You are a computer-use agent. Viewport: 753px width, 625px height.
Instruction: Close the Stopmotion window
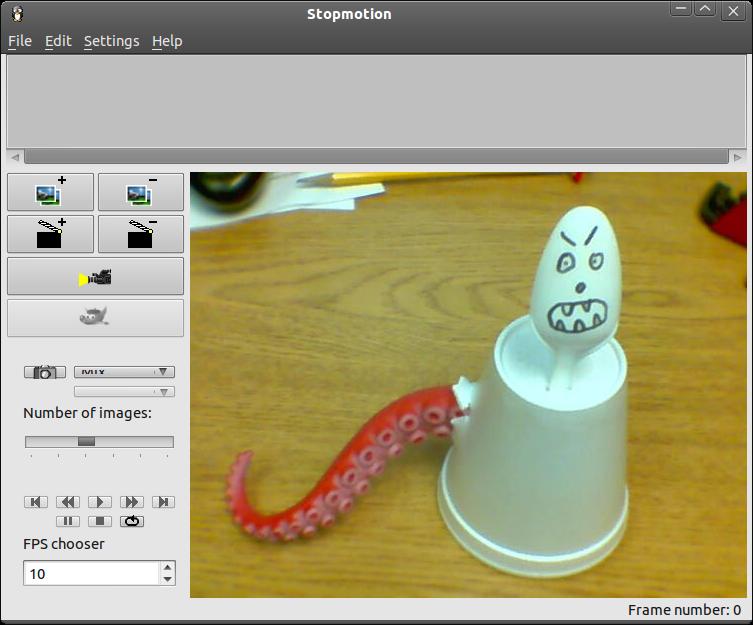[x=733, y=11]
